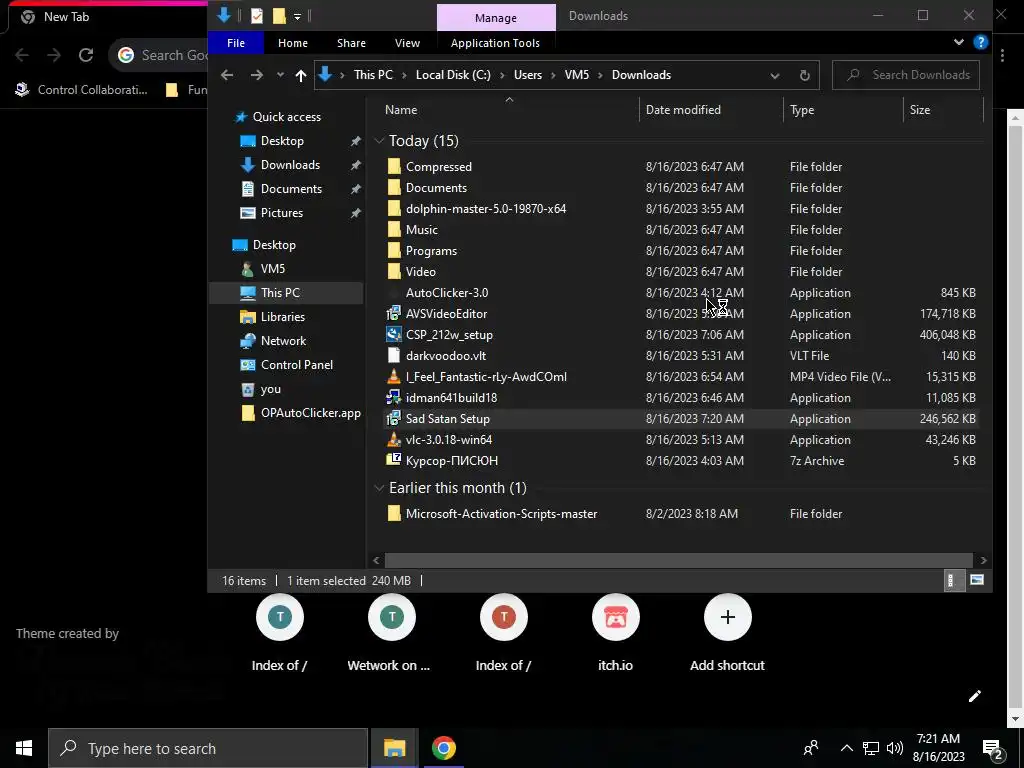Select the darkvoodoo.vlt file icon
The height and width of the screenshot is (768, 1024).
pos(394,355)
